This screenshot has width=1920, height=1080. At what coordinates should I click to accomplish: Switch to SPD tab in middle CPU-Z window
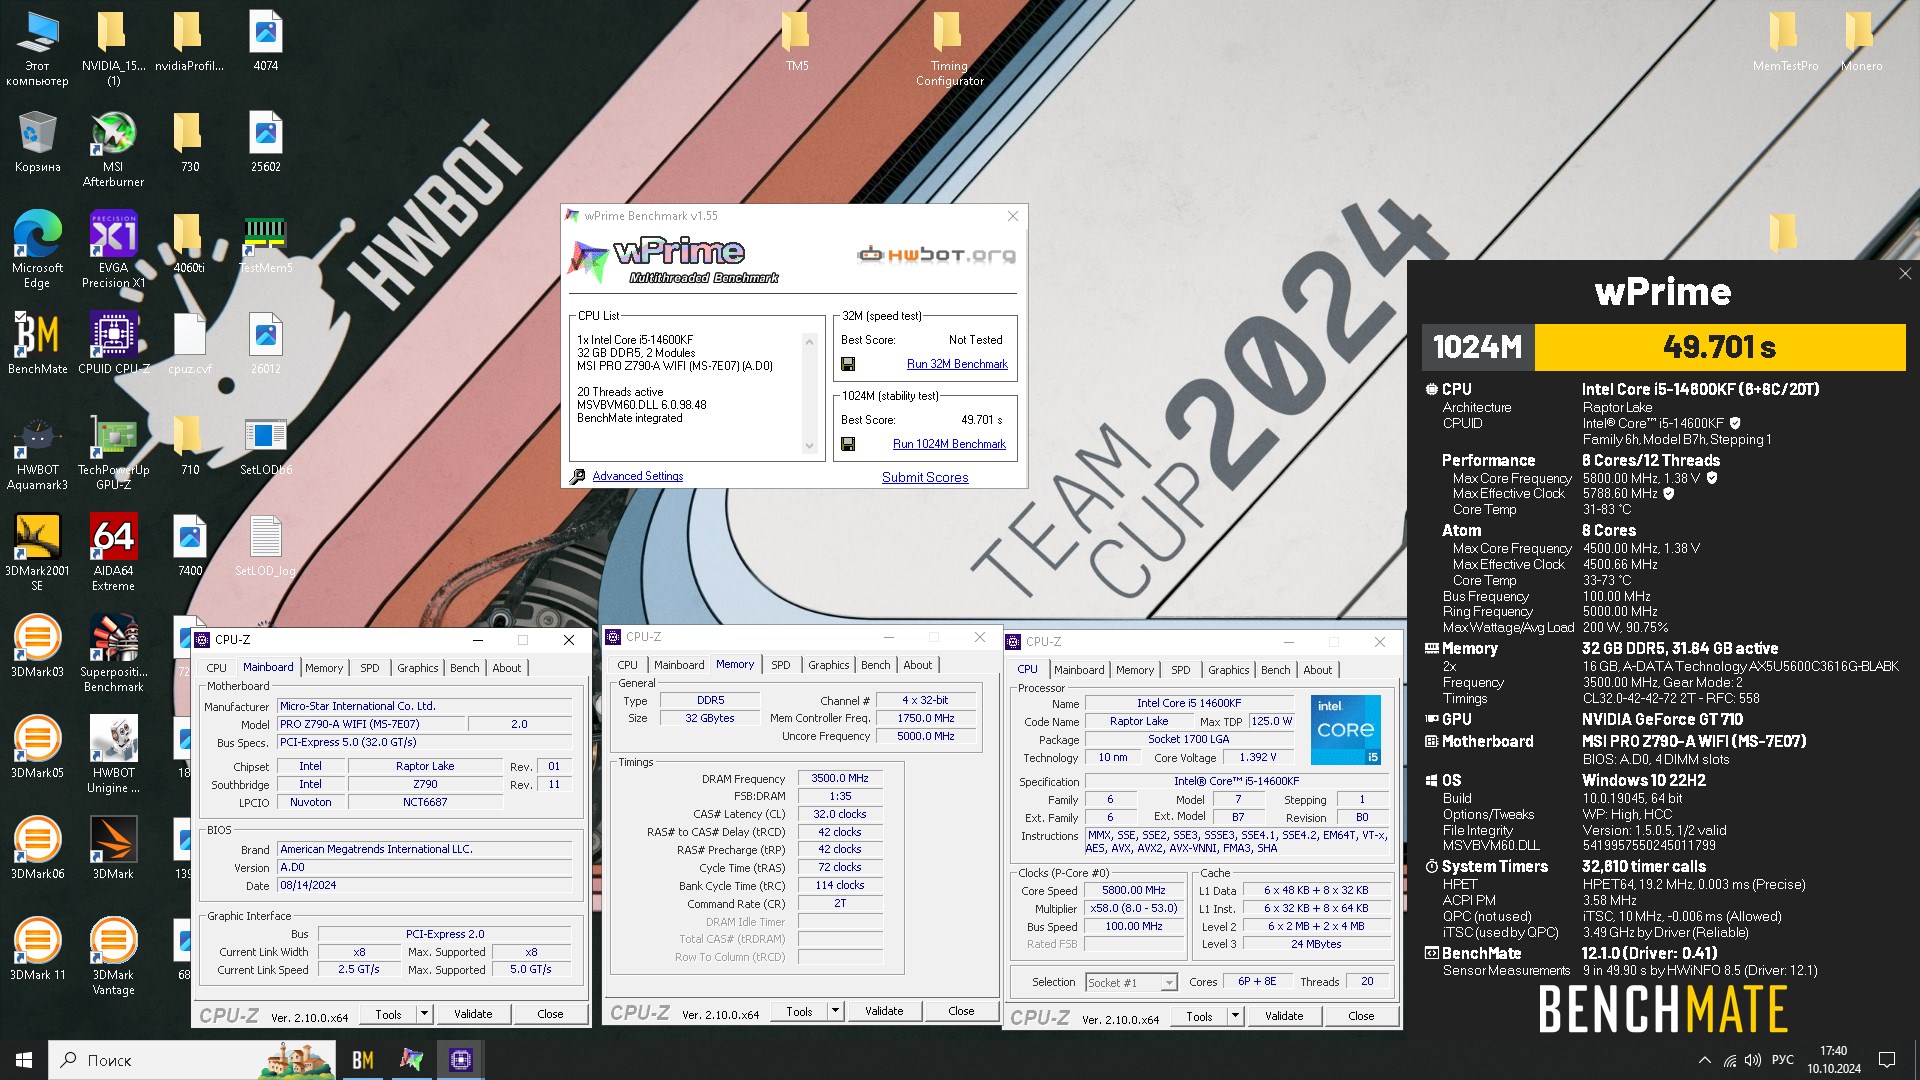[x=780, y=665]
